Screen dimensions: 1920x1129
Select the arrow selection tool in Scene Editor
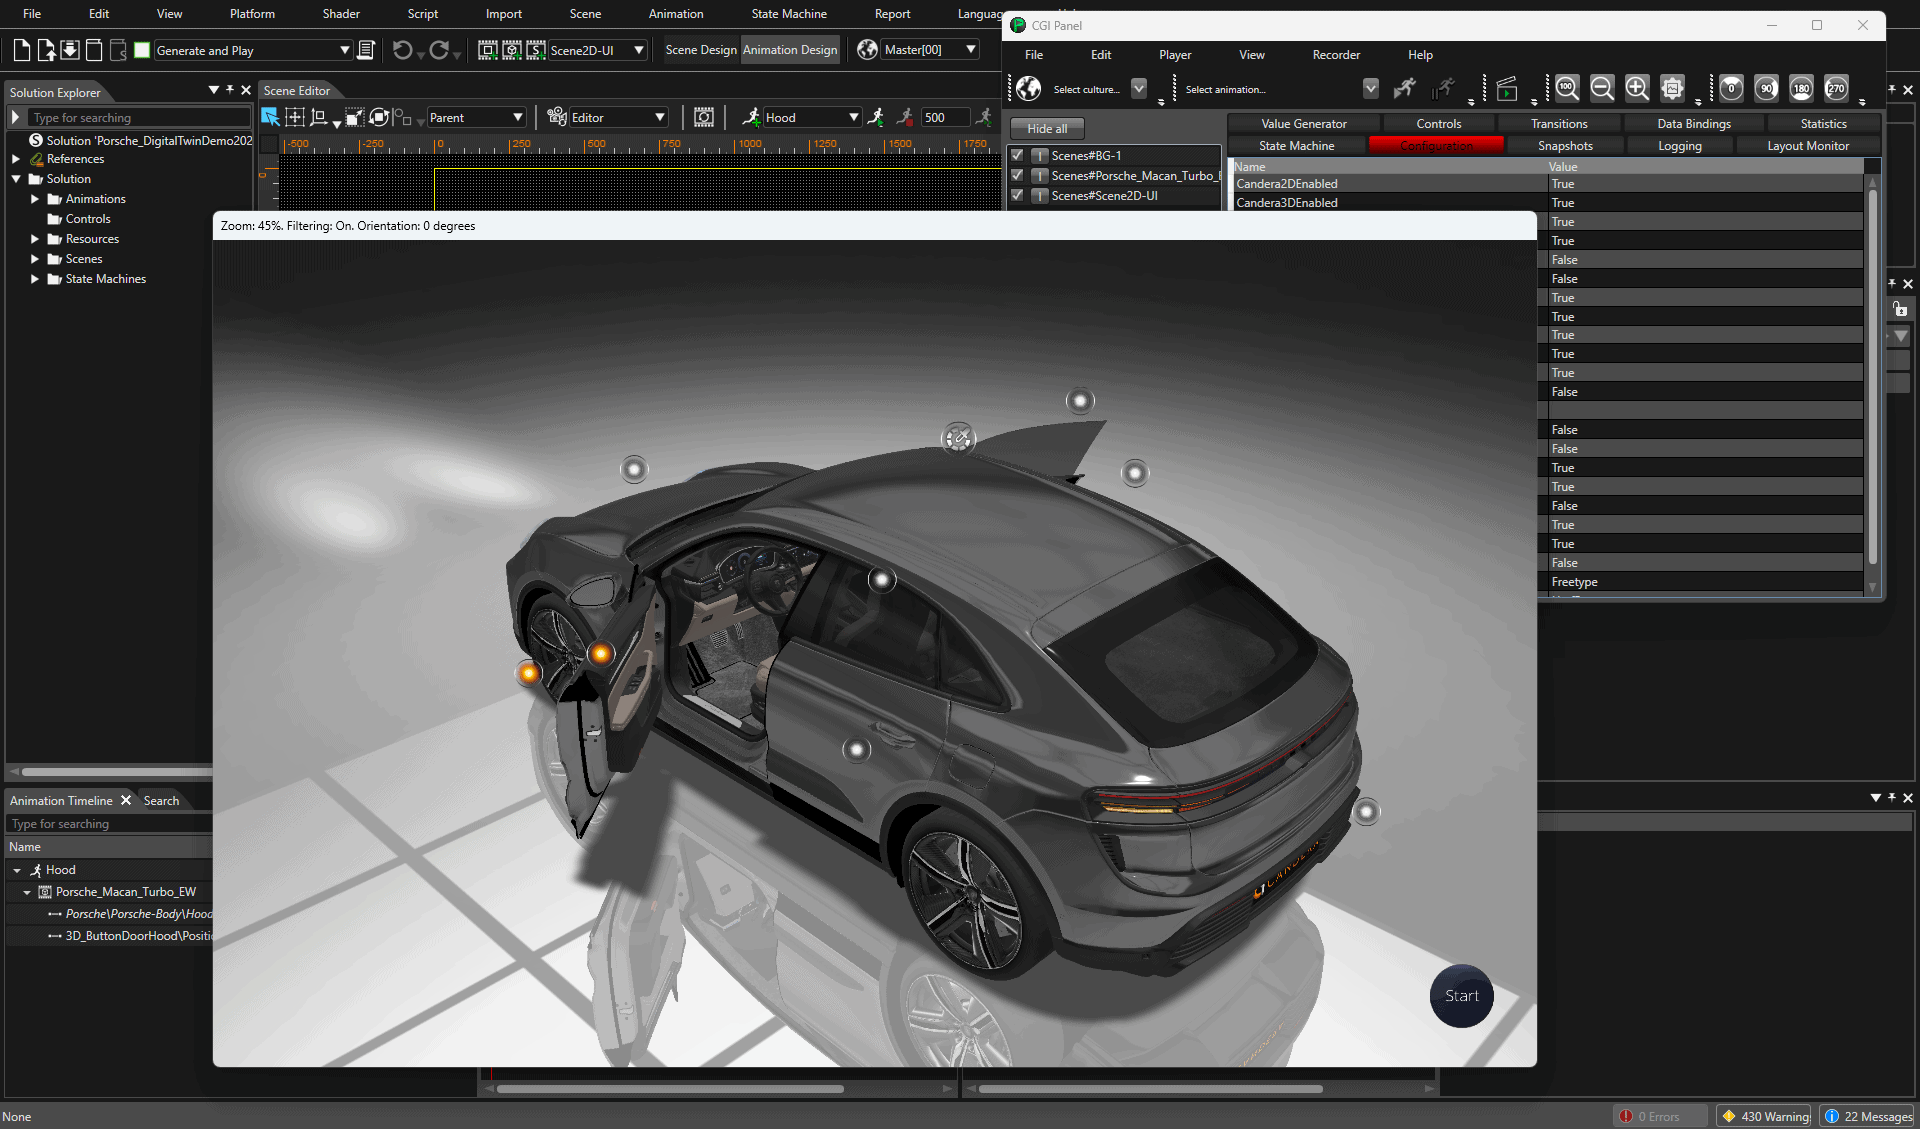(x=270, y=117)
